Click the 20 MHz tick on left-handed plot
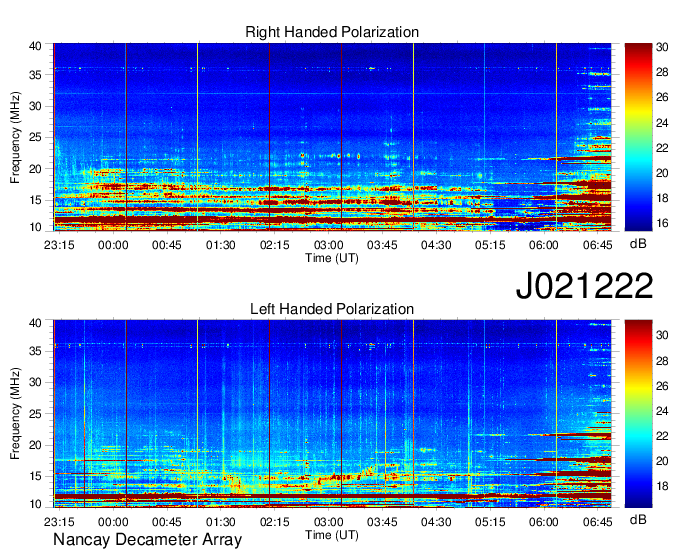Screen dimensions: 680x552 (35, 445)
